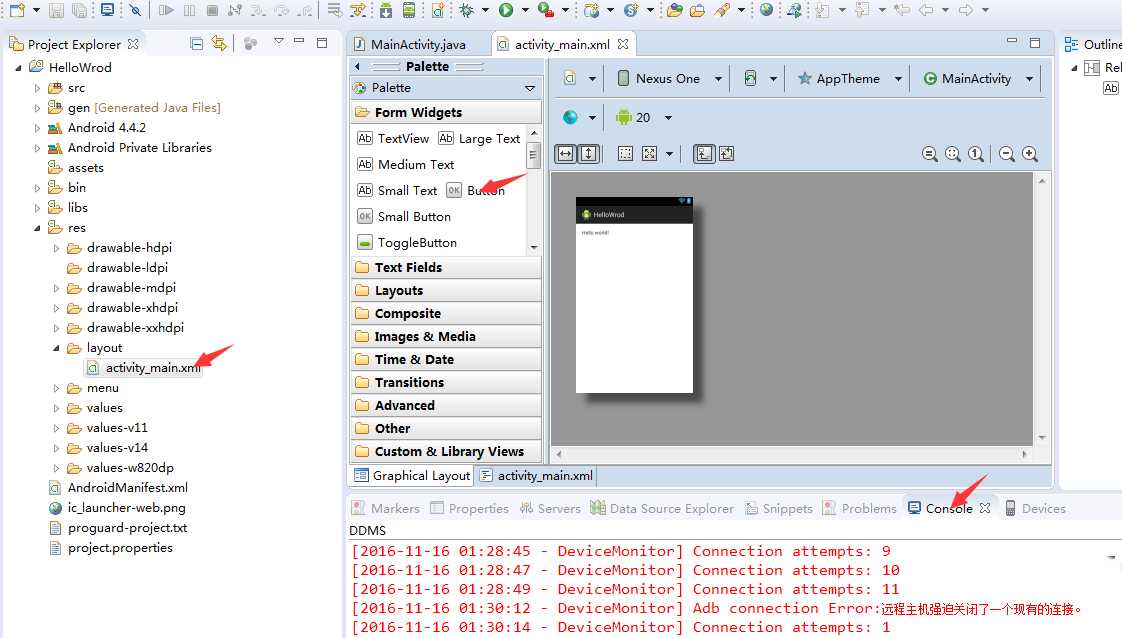Open the Palette options dropdown arrow

(530, 88)
